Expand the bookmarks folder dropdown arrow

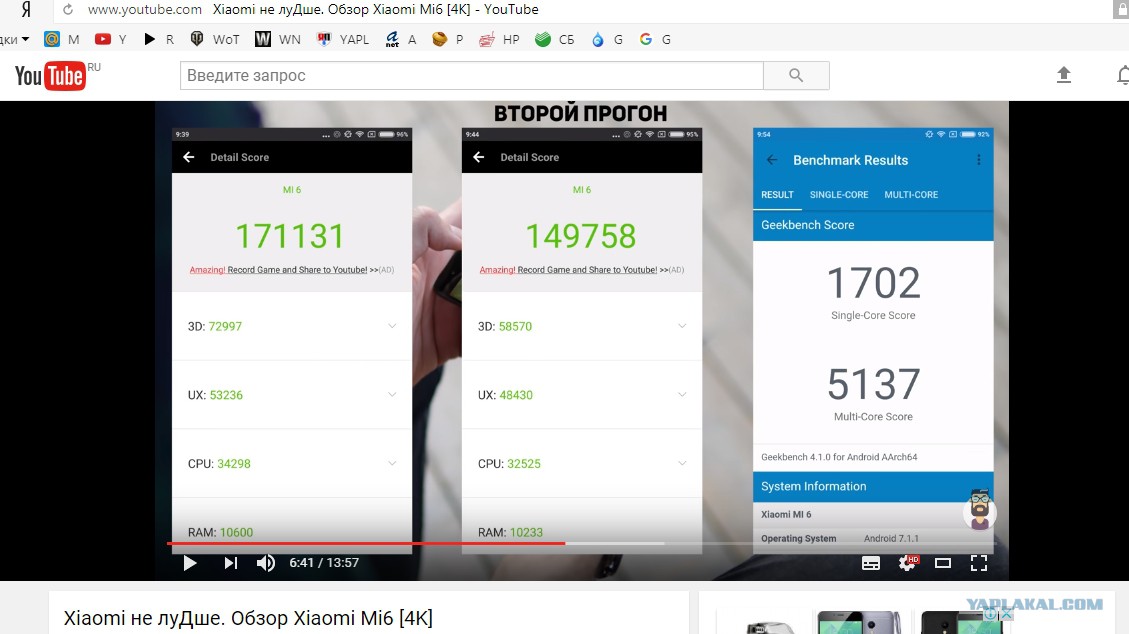click(25, 39)
